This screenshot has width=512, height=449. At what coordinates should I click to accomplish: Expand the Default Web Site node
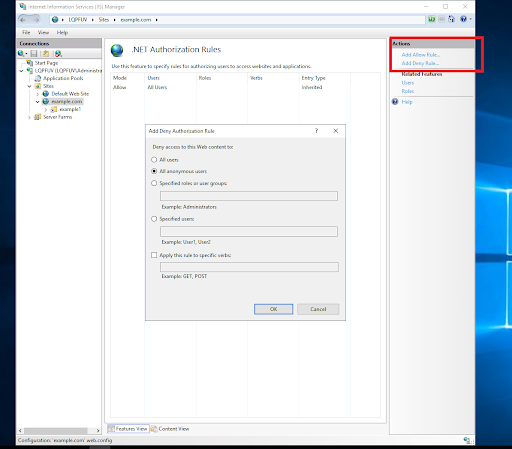click(x=38, y=94)
